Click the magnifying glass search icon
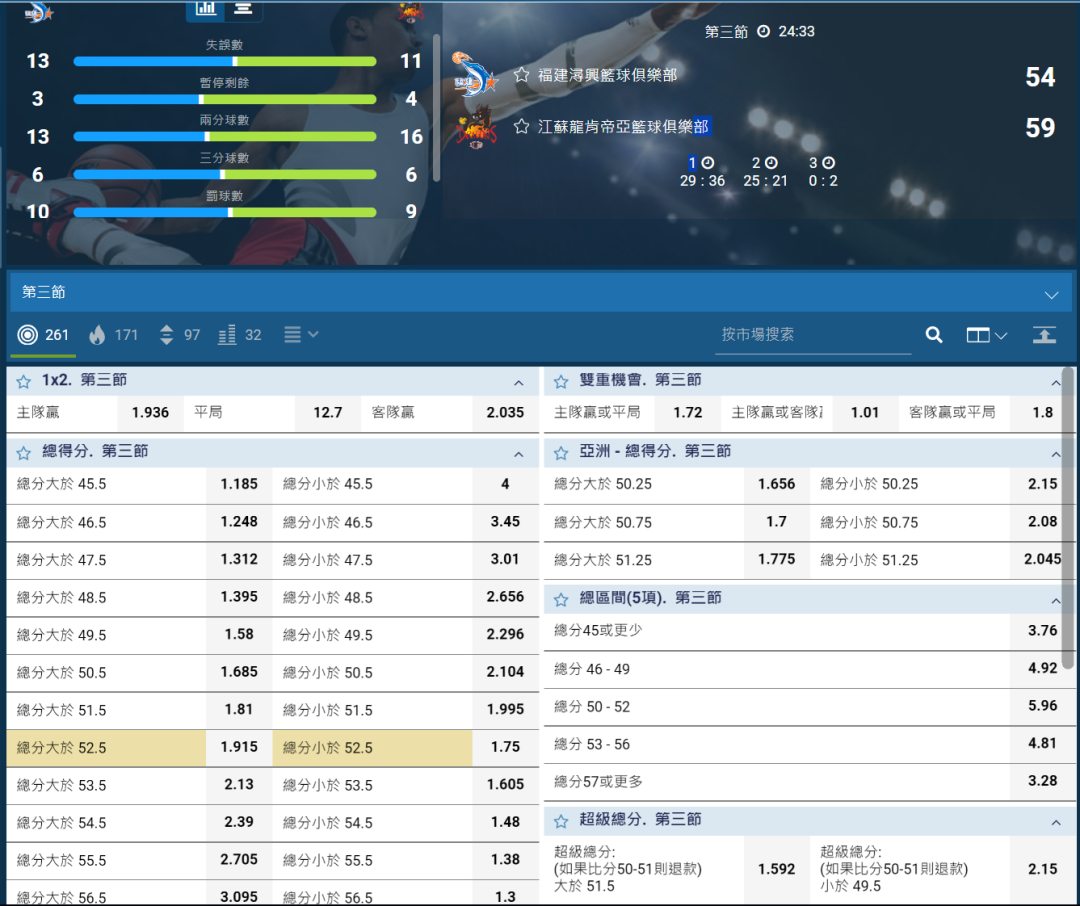The width and height of the screenshot is (1080, 906). (934, 335)
